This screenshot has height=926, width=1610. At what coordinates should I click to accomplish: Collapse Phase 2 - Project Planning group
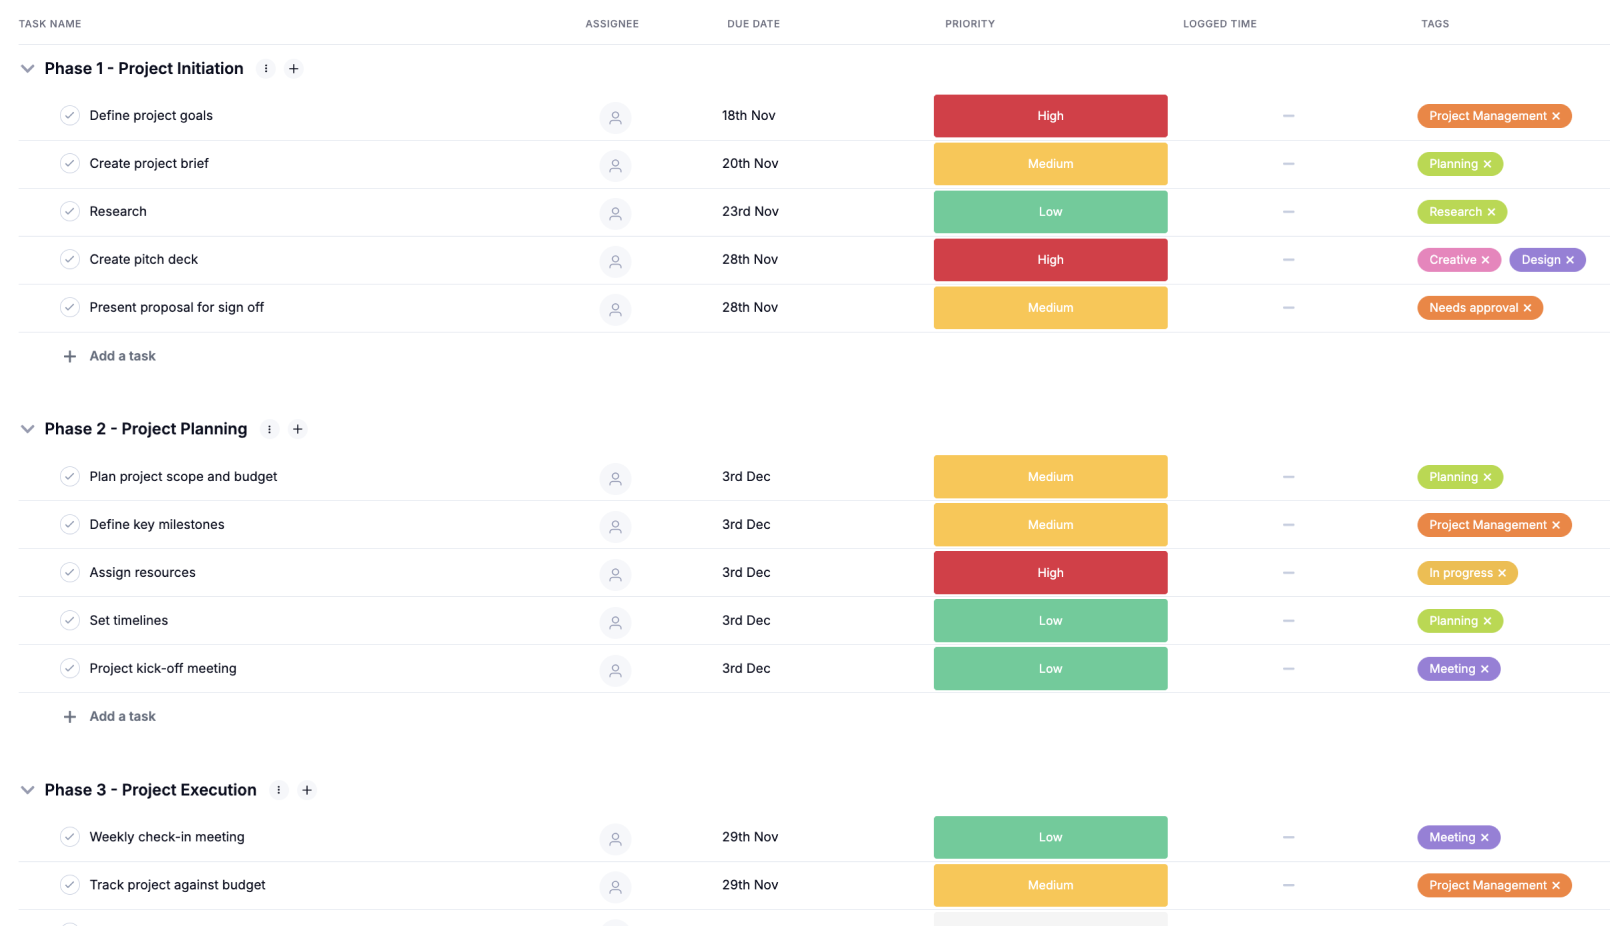[28, 429]
